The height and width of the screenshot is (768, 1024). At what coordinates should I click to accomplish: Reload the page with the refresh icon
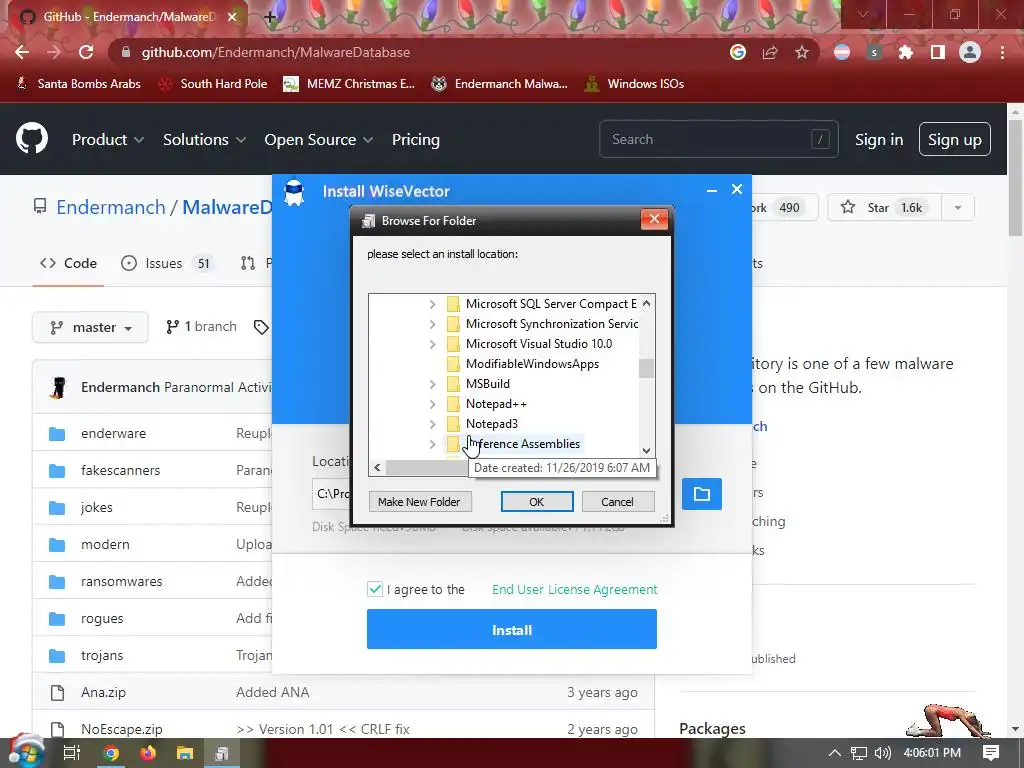(x=86, y=52)
